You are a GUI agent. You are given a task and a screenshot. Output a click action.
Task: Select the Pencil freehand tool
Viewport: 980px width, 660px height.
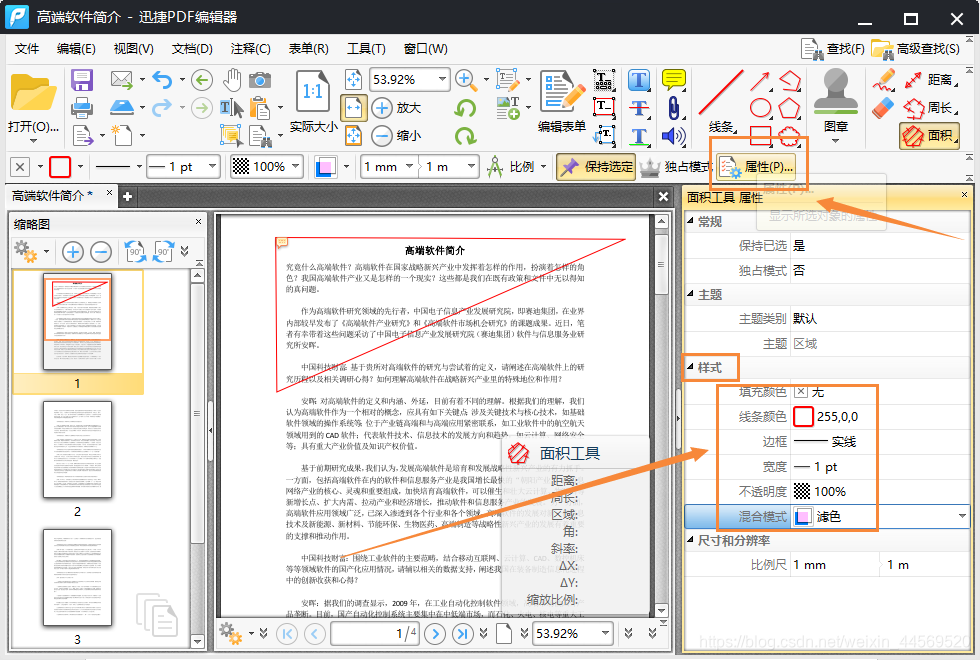click(x=884, y=79)
